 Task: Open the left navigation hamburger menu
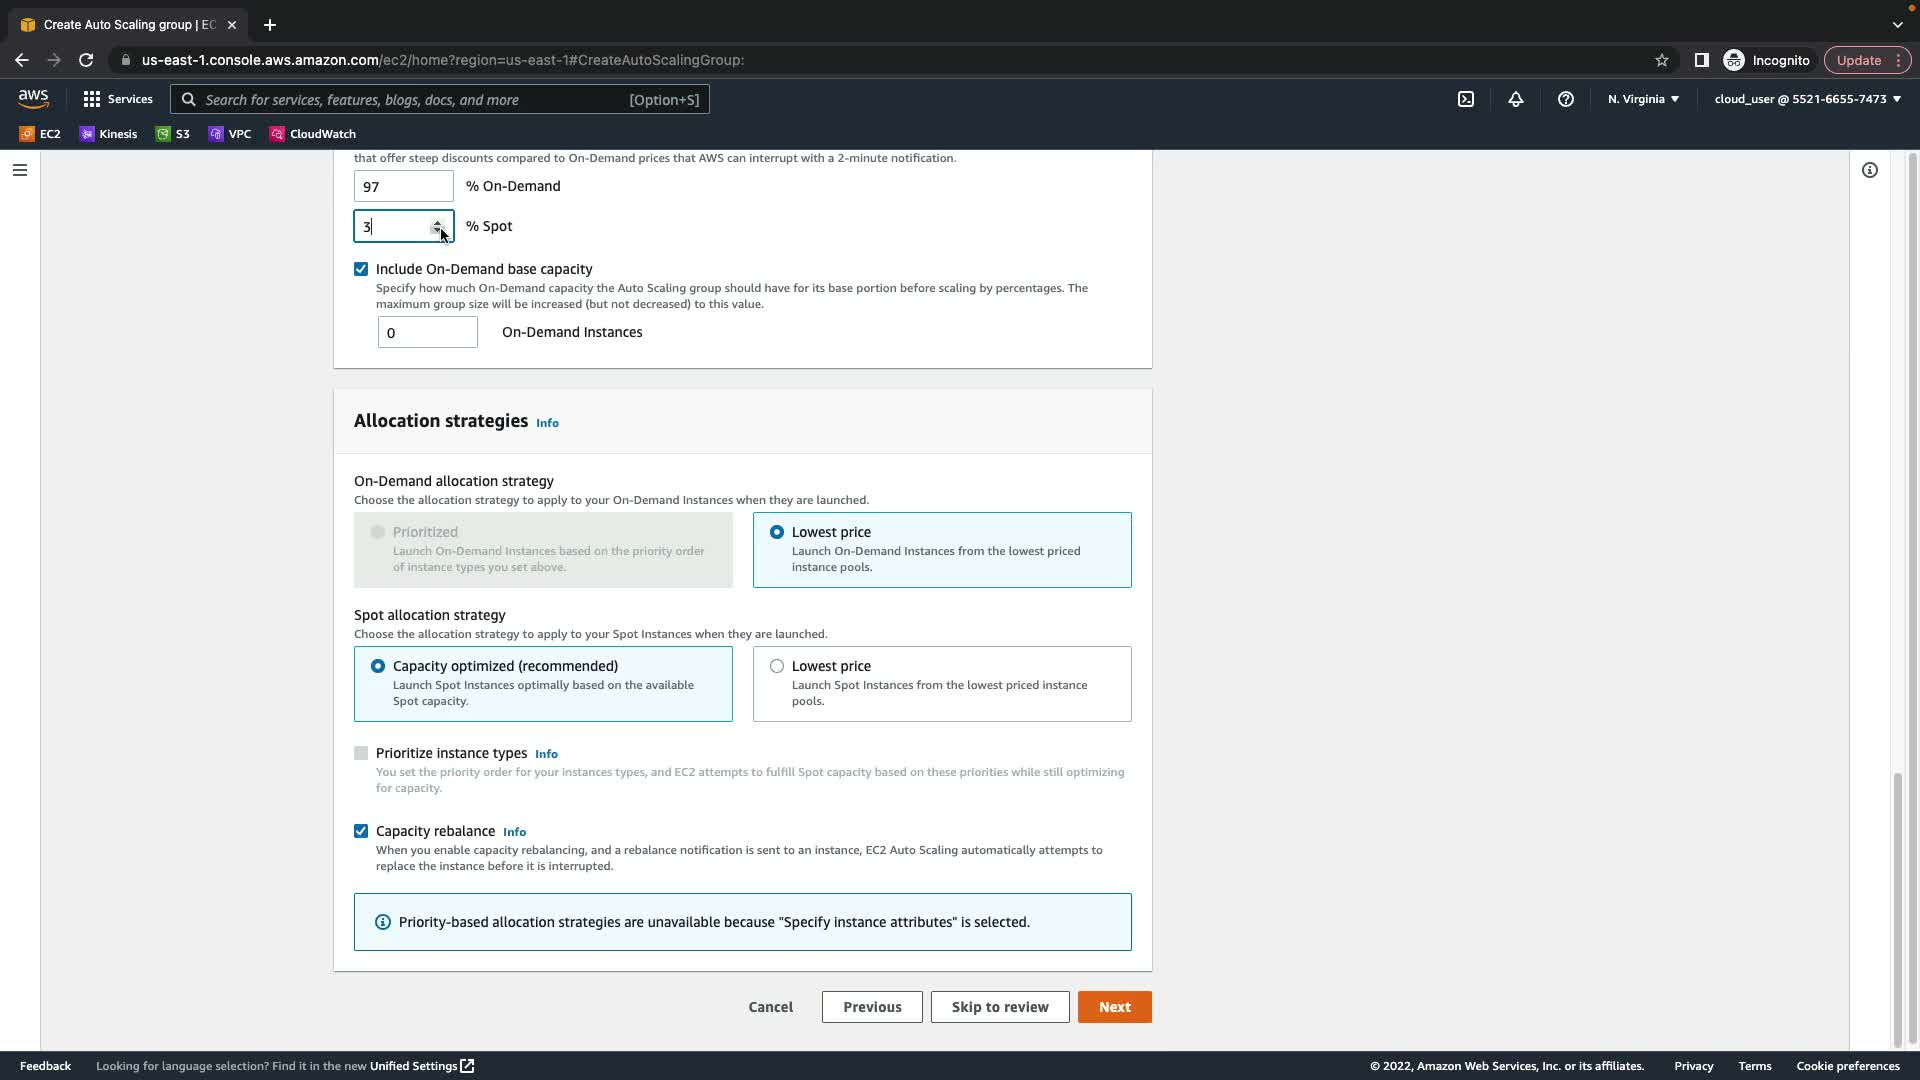click(x=19, y=170)
